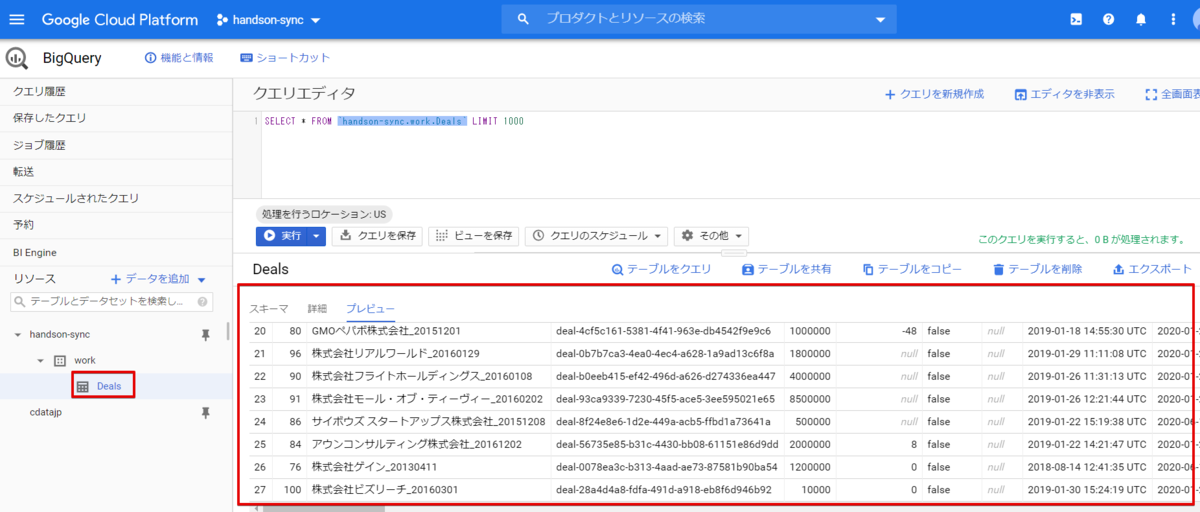Click cell 株式会社モール・オブ・ティーヴィー_20160202
Viewport: 1200px width, 512px height.
point(429,399)
